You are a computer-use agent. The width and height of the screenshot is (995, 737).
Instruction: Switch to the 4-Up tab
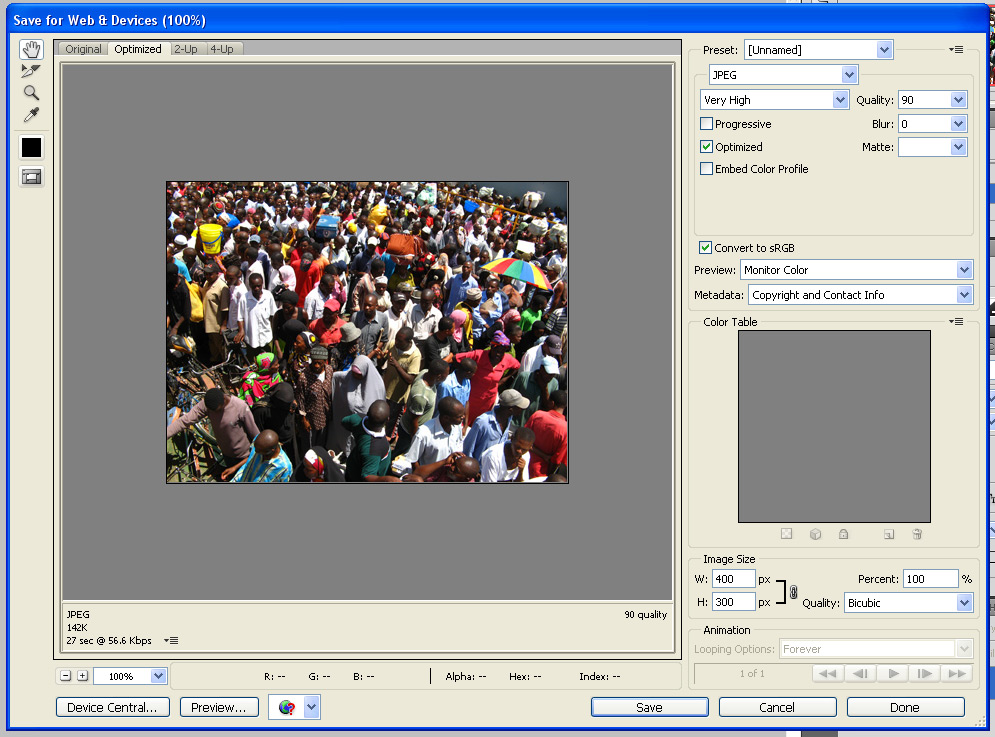tap(222, 49)
